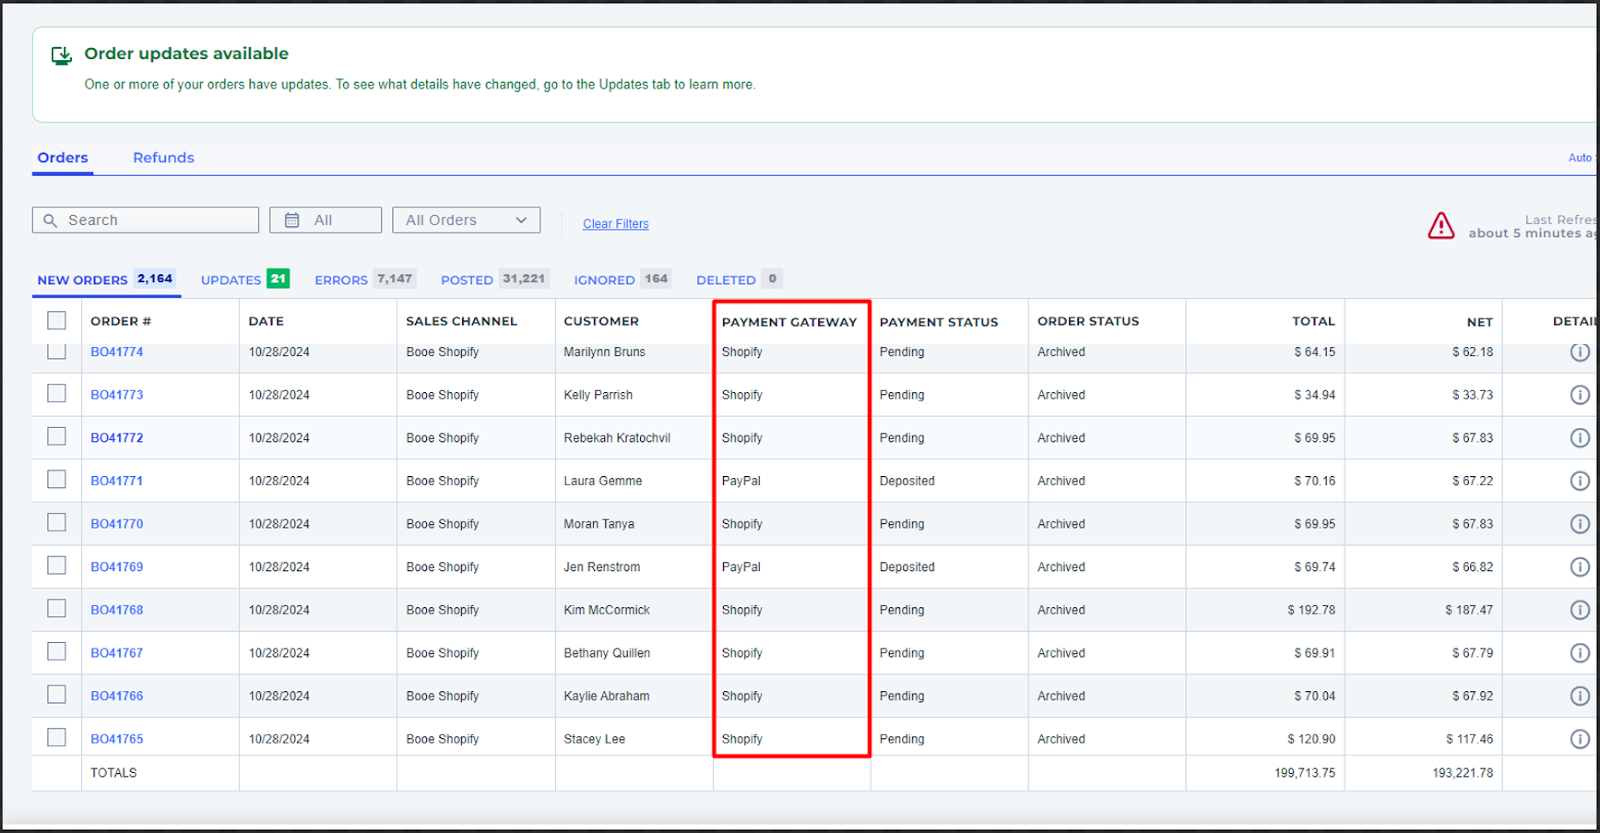
Task: Toggle the select-all checkbox in table header
Action: coord(57,320)
